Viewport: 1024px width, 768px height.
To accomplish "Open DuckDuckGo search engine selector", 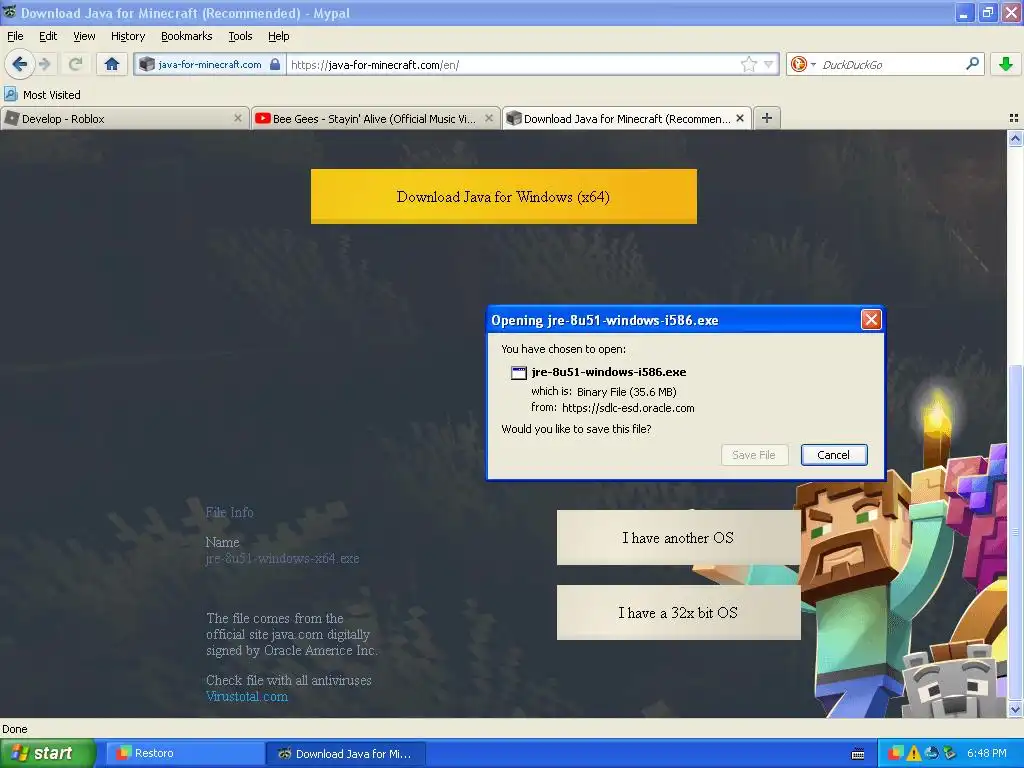I will pos(803,64).
